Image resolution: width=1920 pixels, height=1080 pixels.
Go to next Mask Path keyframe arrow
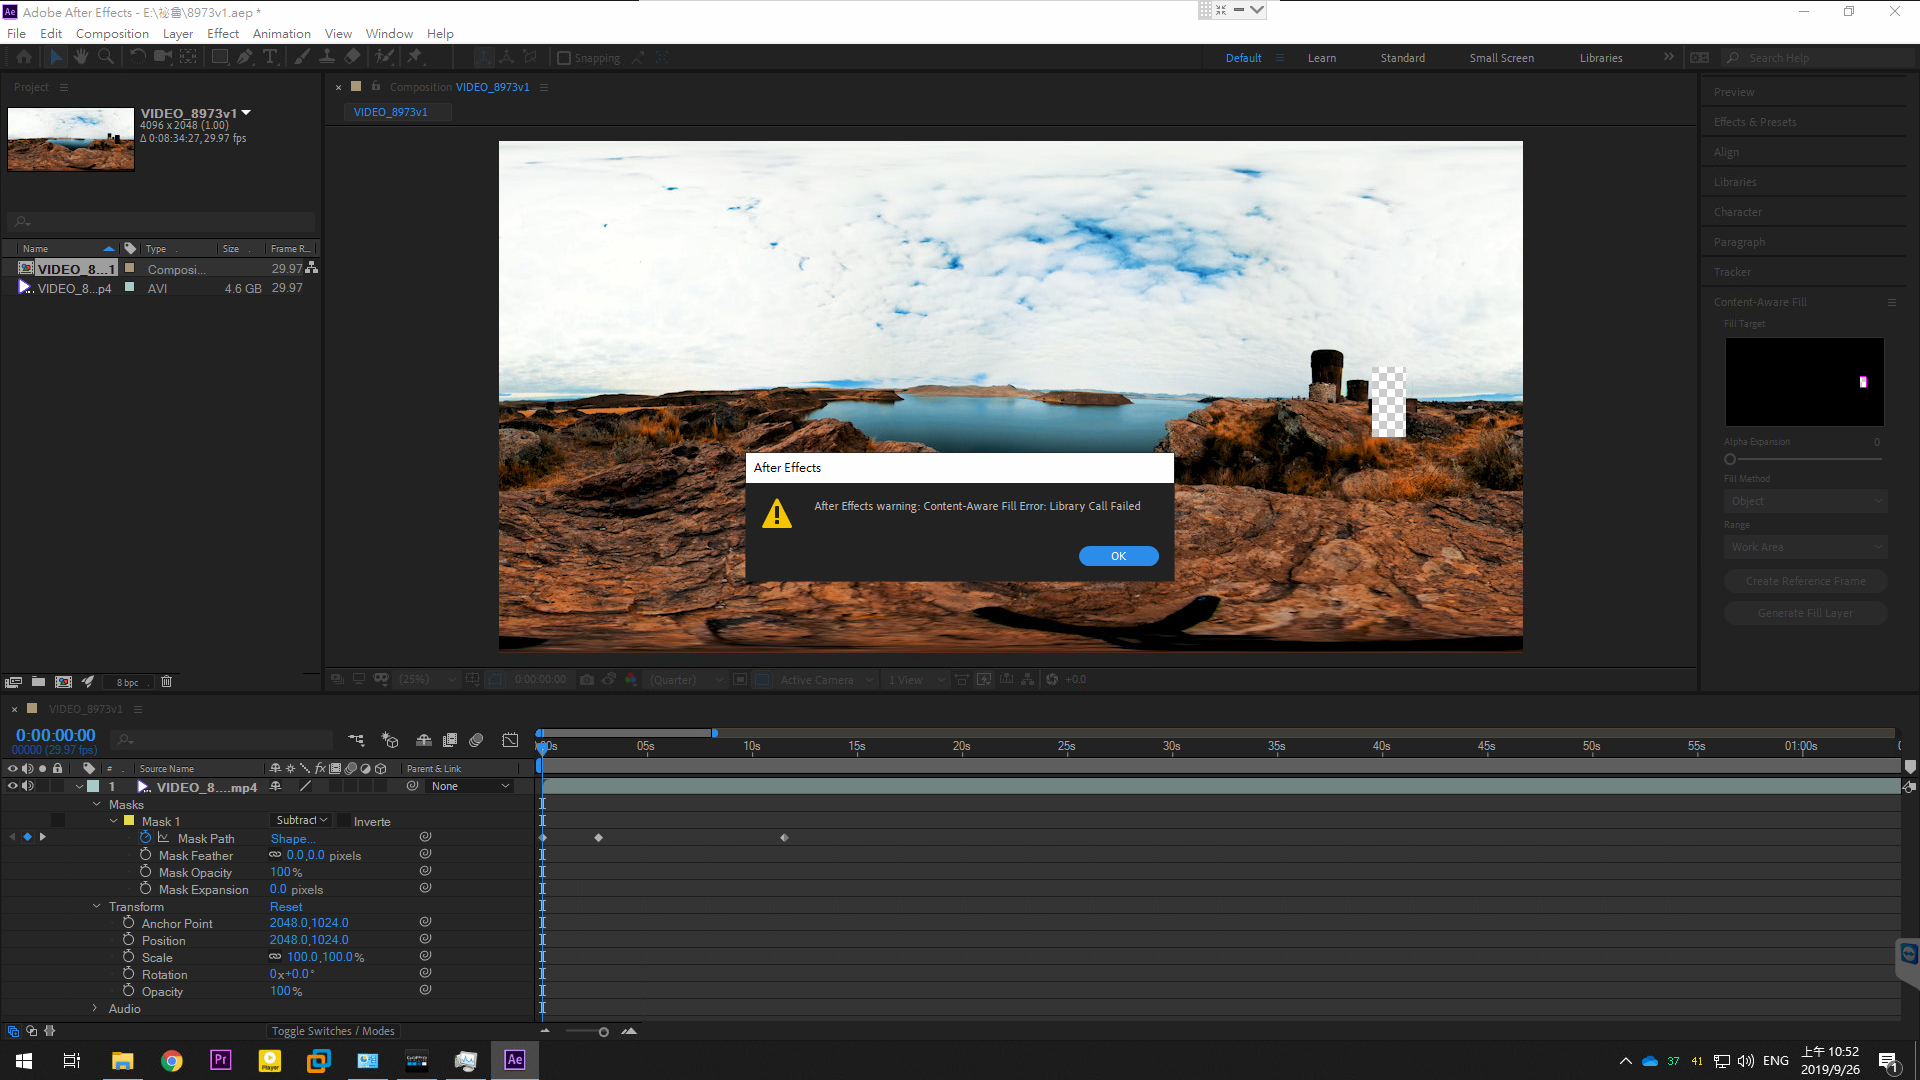pos(43,837)
